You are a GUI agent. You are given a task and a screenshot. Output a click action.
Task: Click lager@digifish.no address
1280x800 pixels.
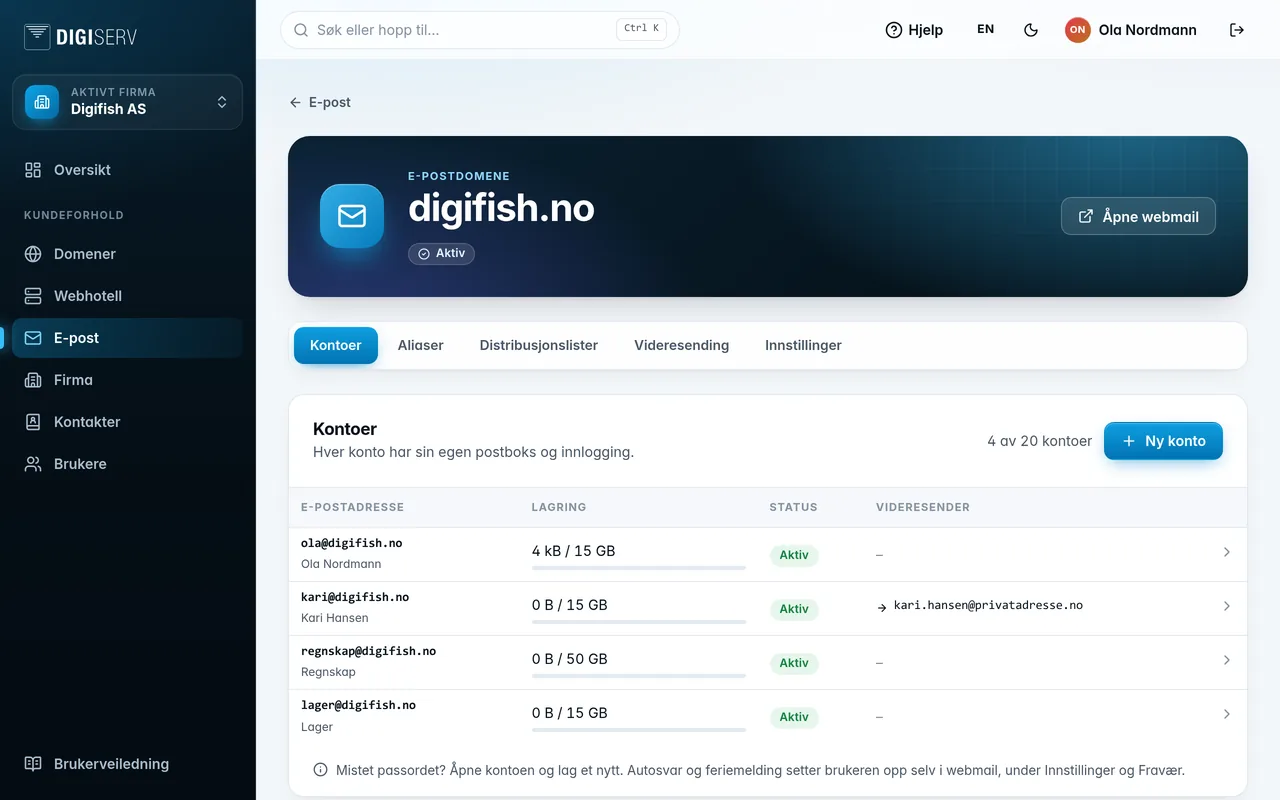point(359,705)
